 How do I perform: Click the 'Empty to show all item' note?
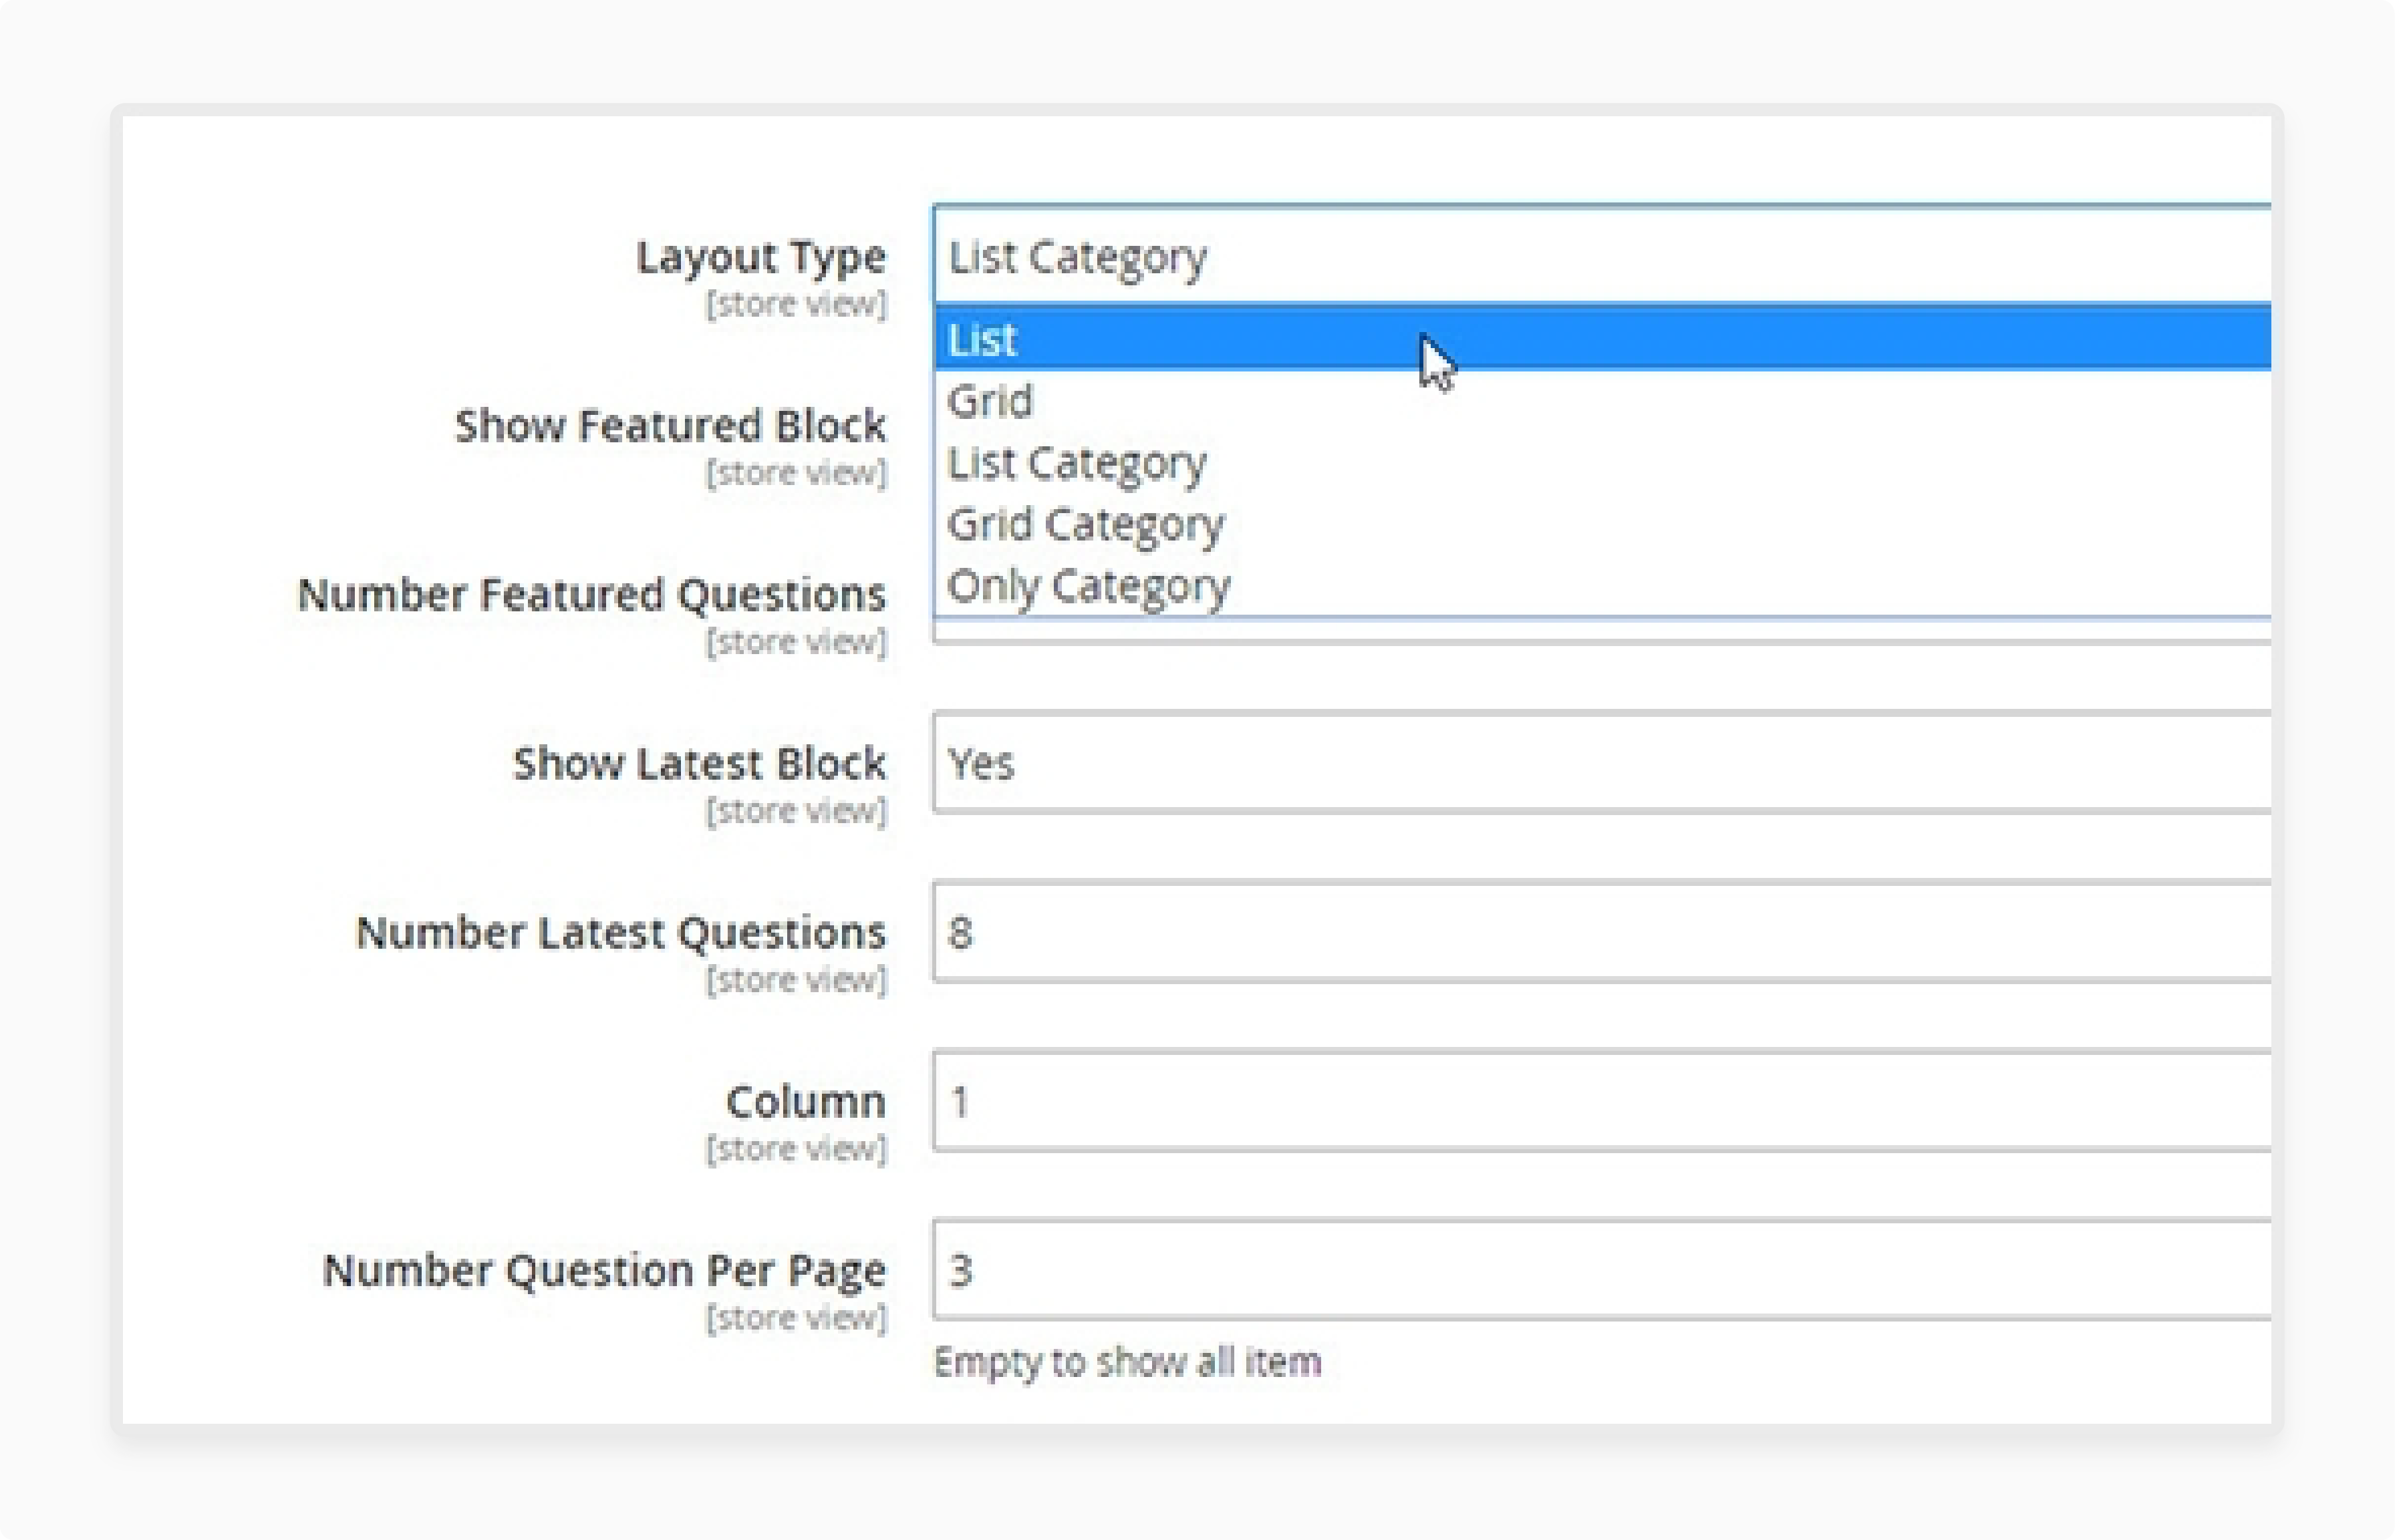coord(1127,1362)
